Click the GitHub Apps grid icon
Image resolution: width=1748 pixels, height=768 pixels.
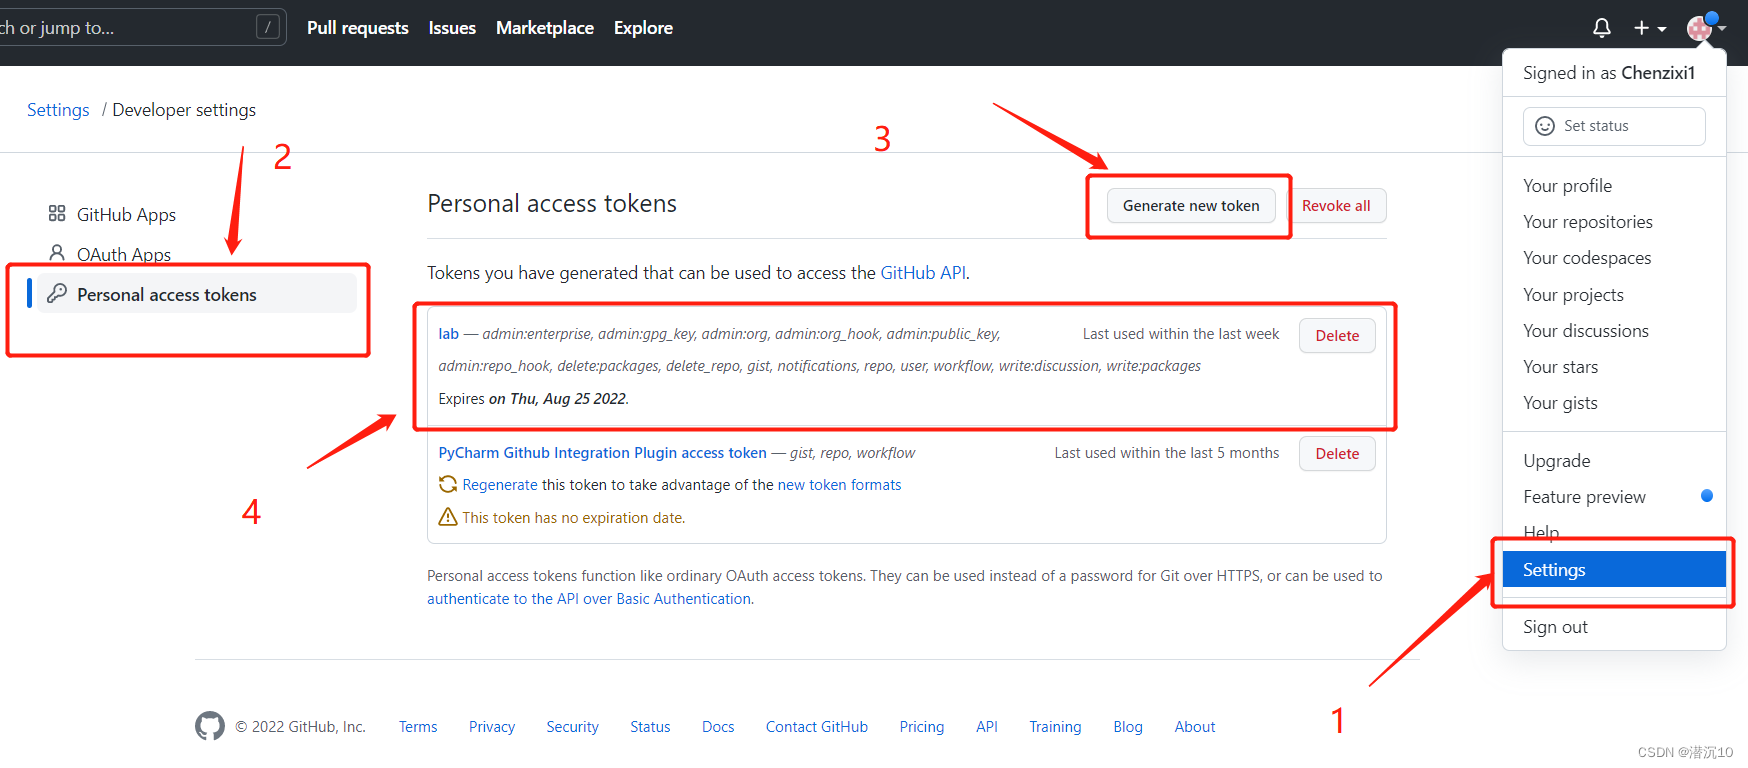click(57, 214)
